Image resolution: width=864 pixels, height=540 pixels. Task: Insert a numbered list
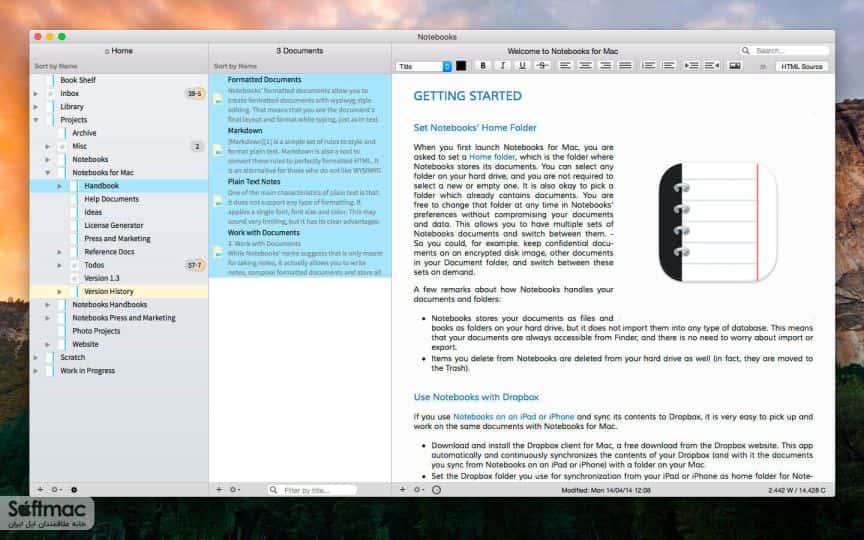649,66
